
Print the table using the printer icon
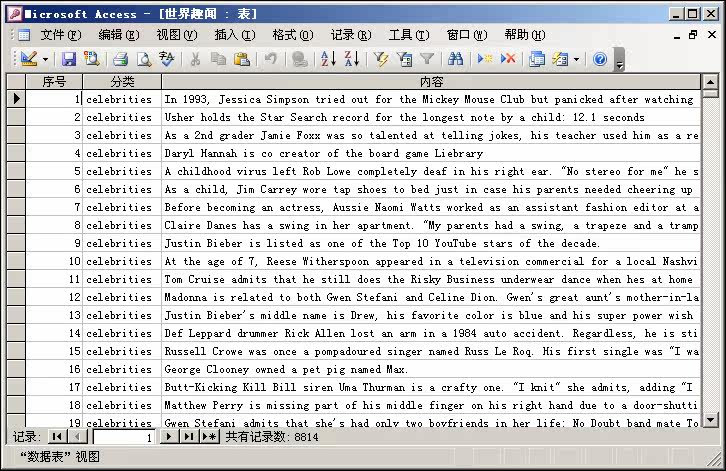pyautogui.click(x=120, y=59)
